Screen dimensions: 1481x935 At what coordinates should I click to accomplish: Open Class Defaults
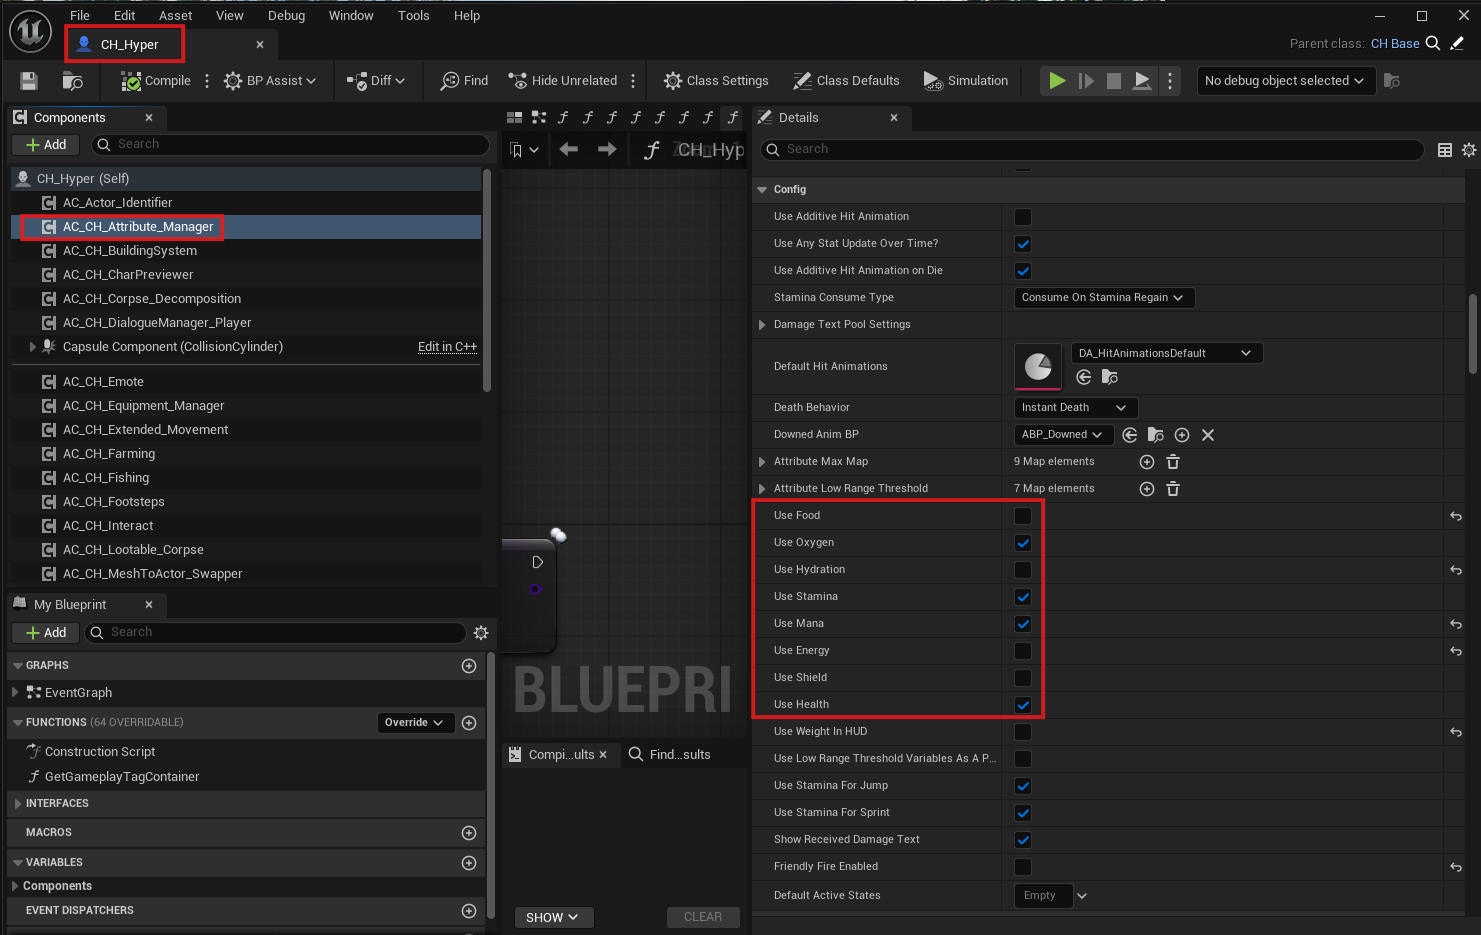point(846,81)
